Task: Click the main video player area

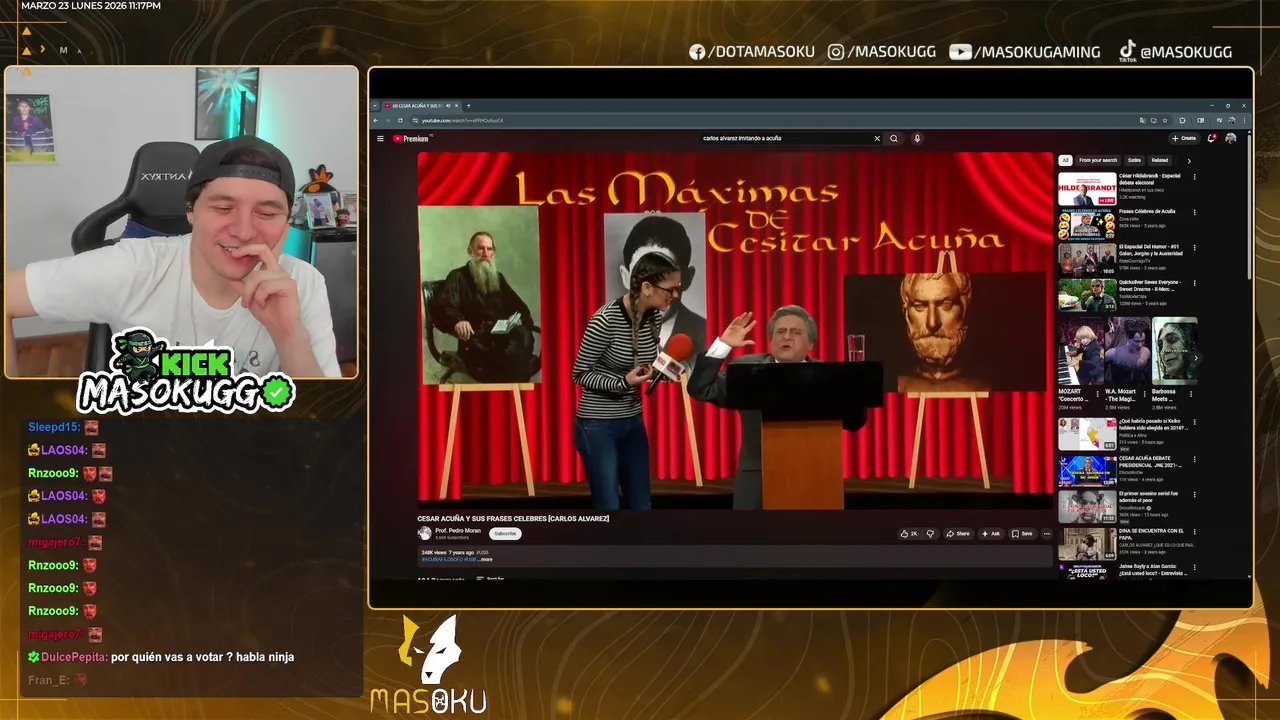Action: [x=735, y=331]
